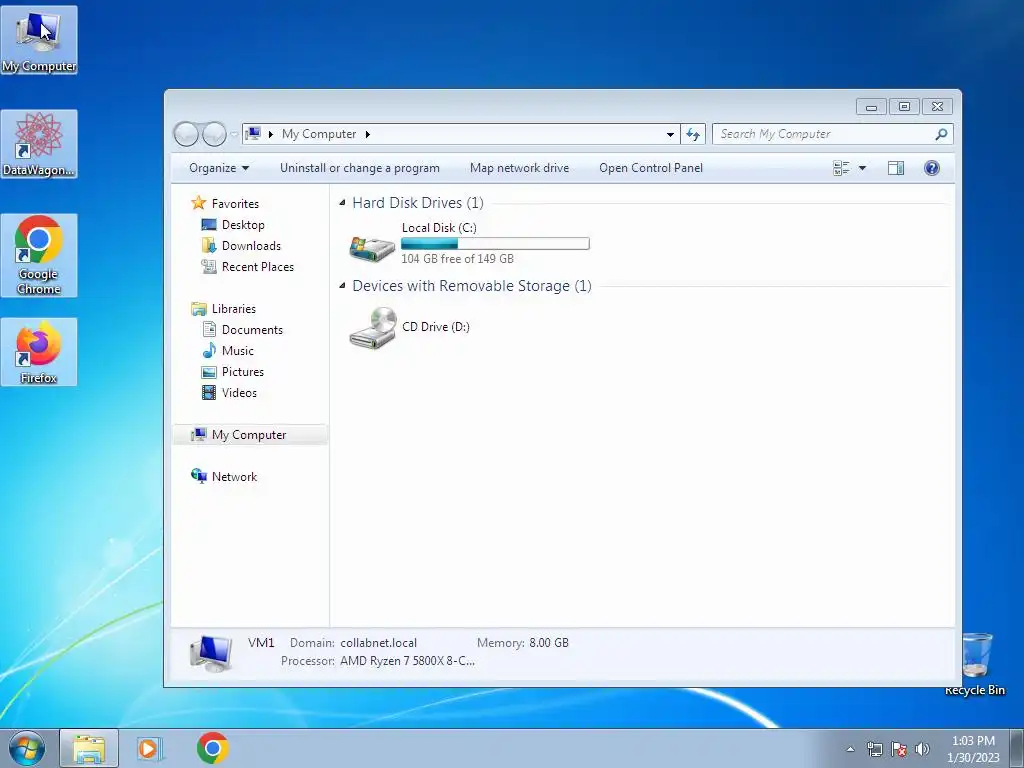Toggle the preview pane button
Viewport: 1024px width, 768px height.
tap(896, 168)
